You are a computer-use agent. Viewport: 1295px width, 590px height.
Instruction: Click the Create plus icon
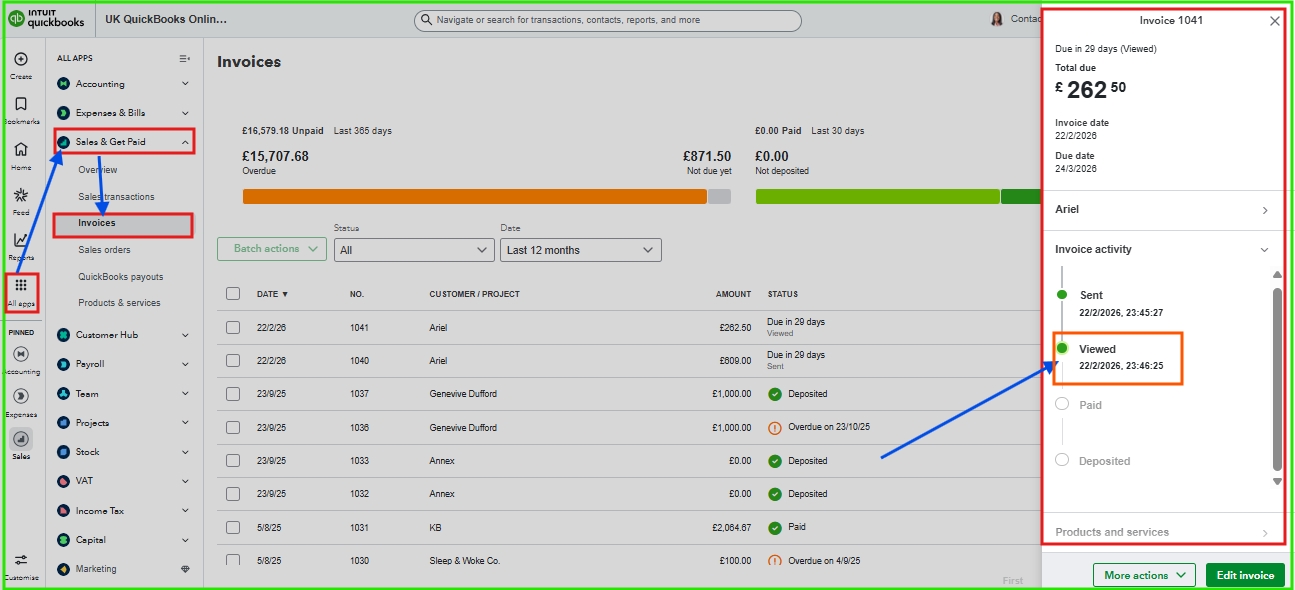click(x=21, y=59)
